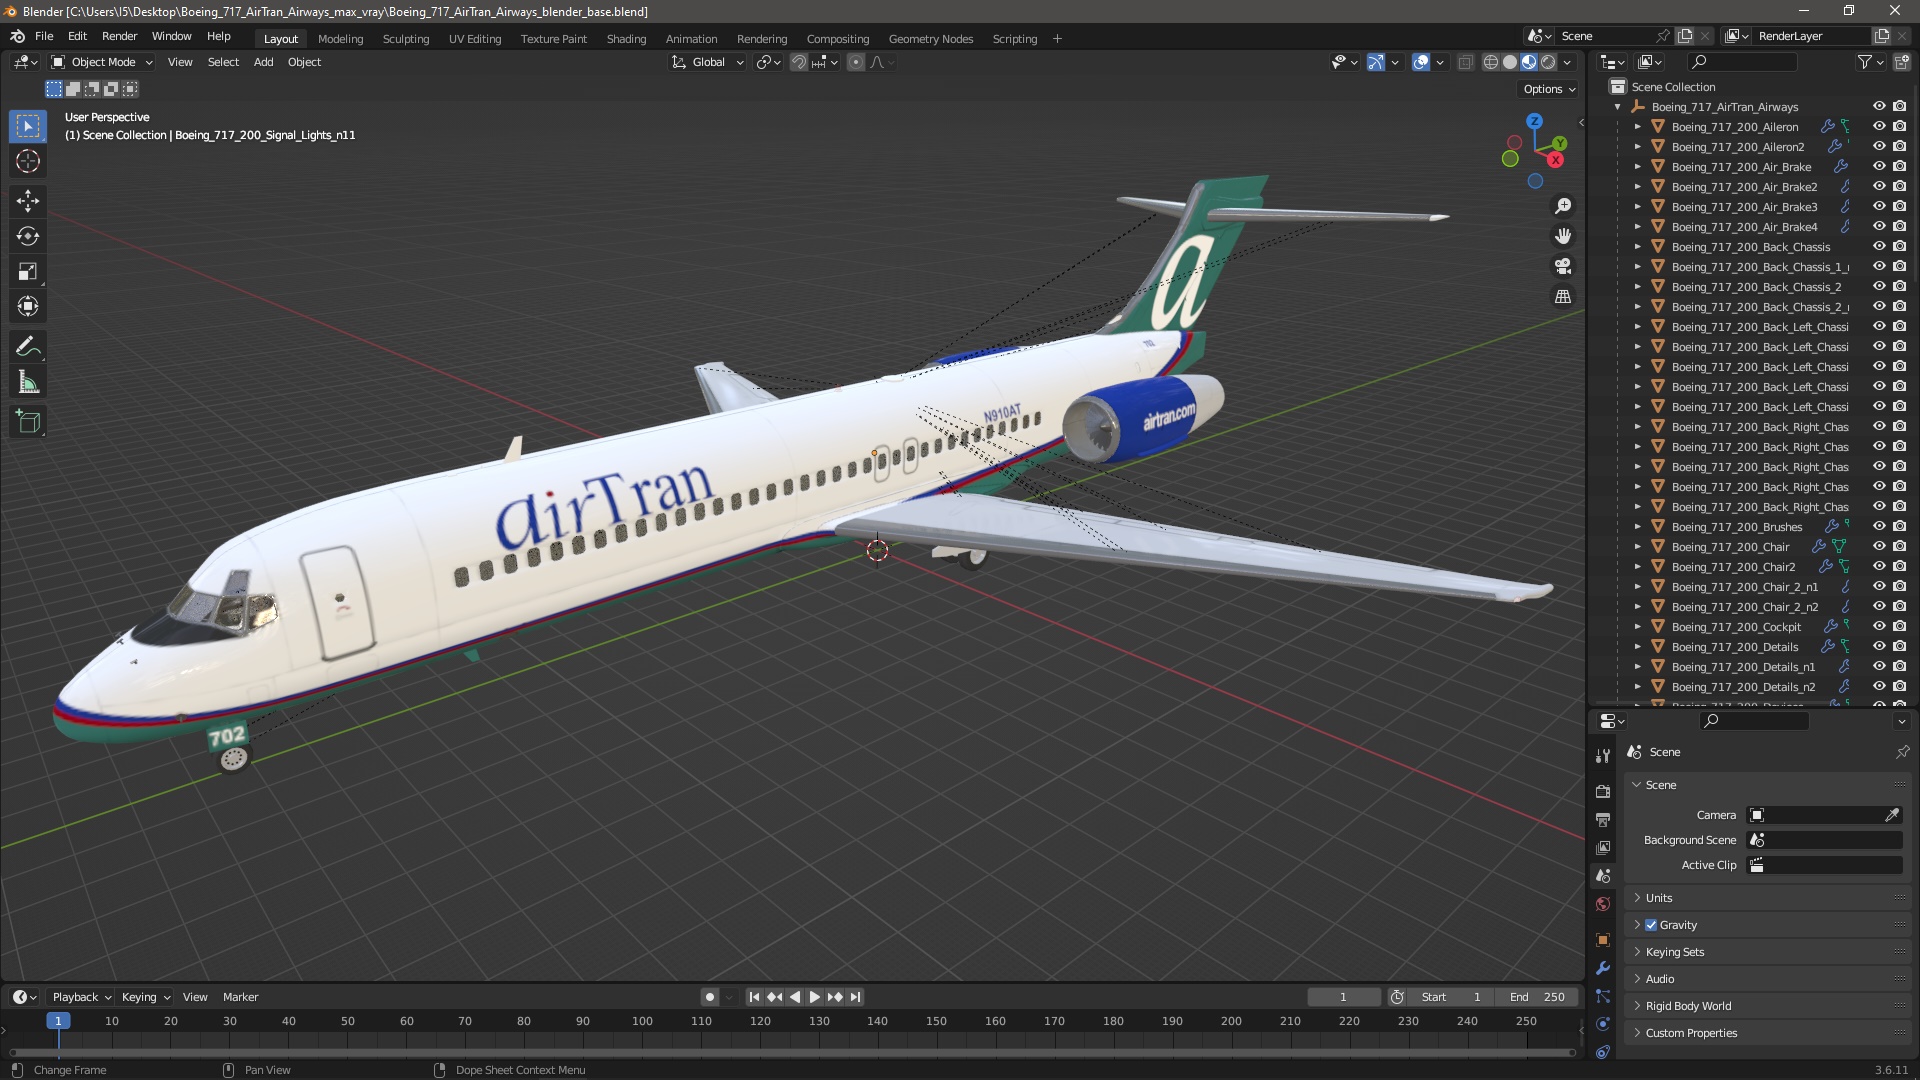This screenshot has width=1920, height=1080.
Task: Select rendered viewport shading mode
Action: 1548,62
